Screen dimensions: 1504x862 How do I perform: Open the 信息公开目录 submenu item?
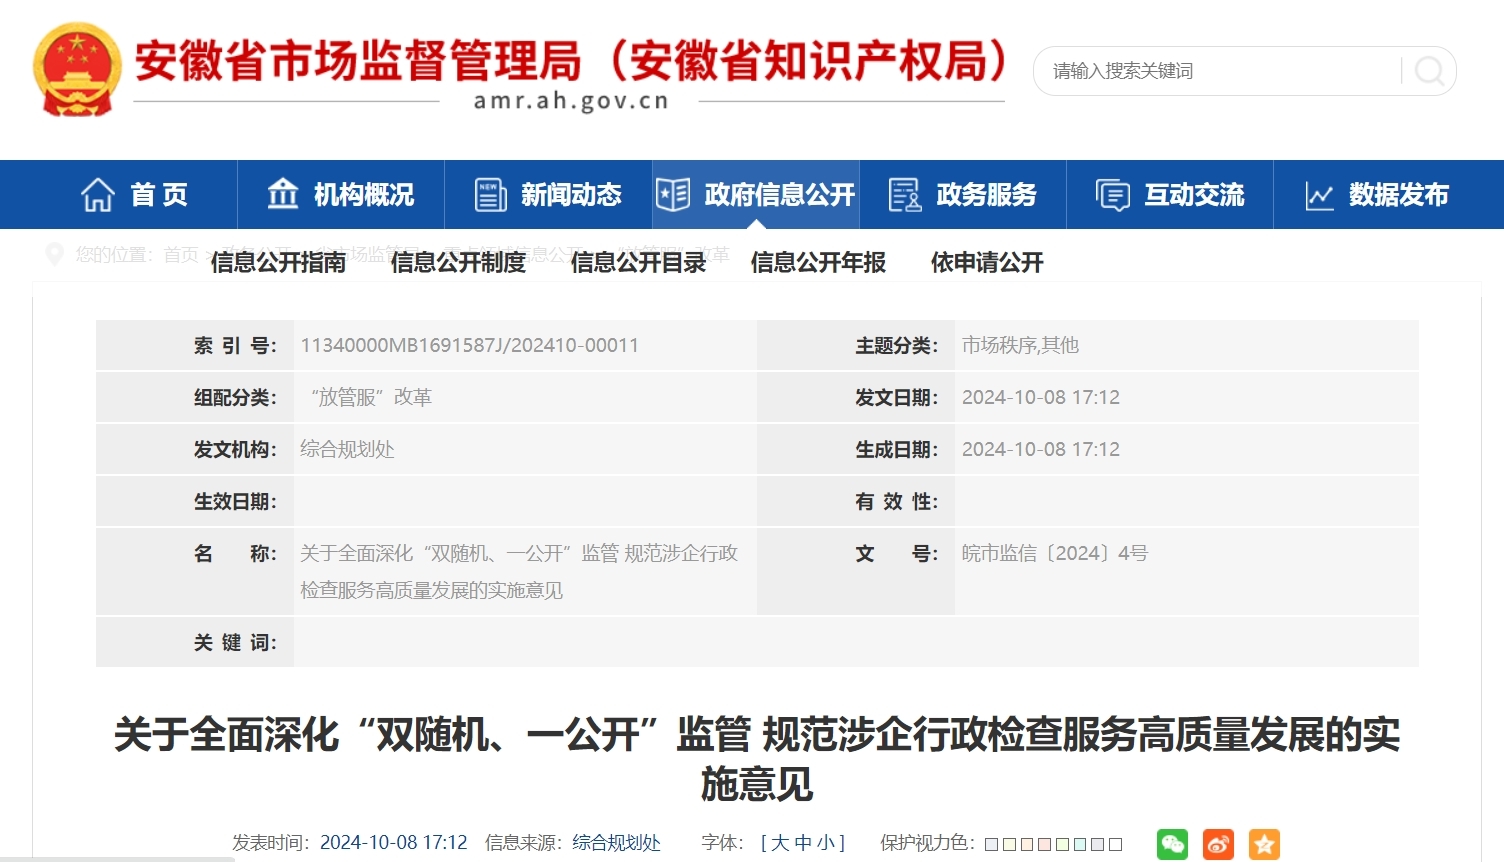click(x=638, y=262)
